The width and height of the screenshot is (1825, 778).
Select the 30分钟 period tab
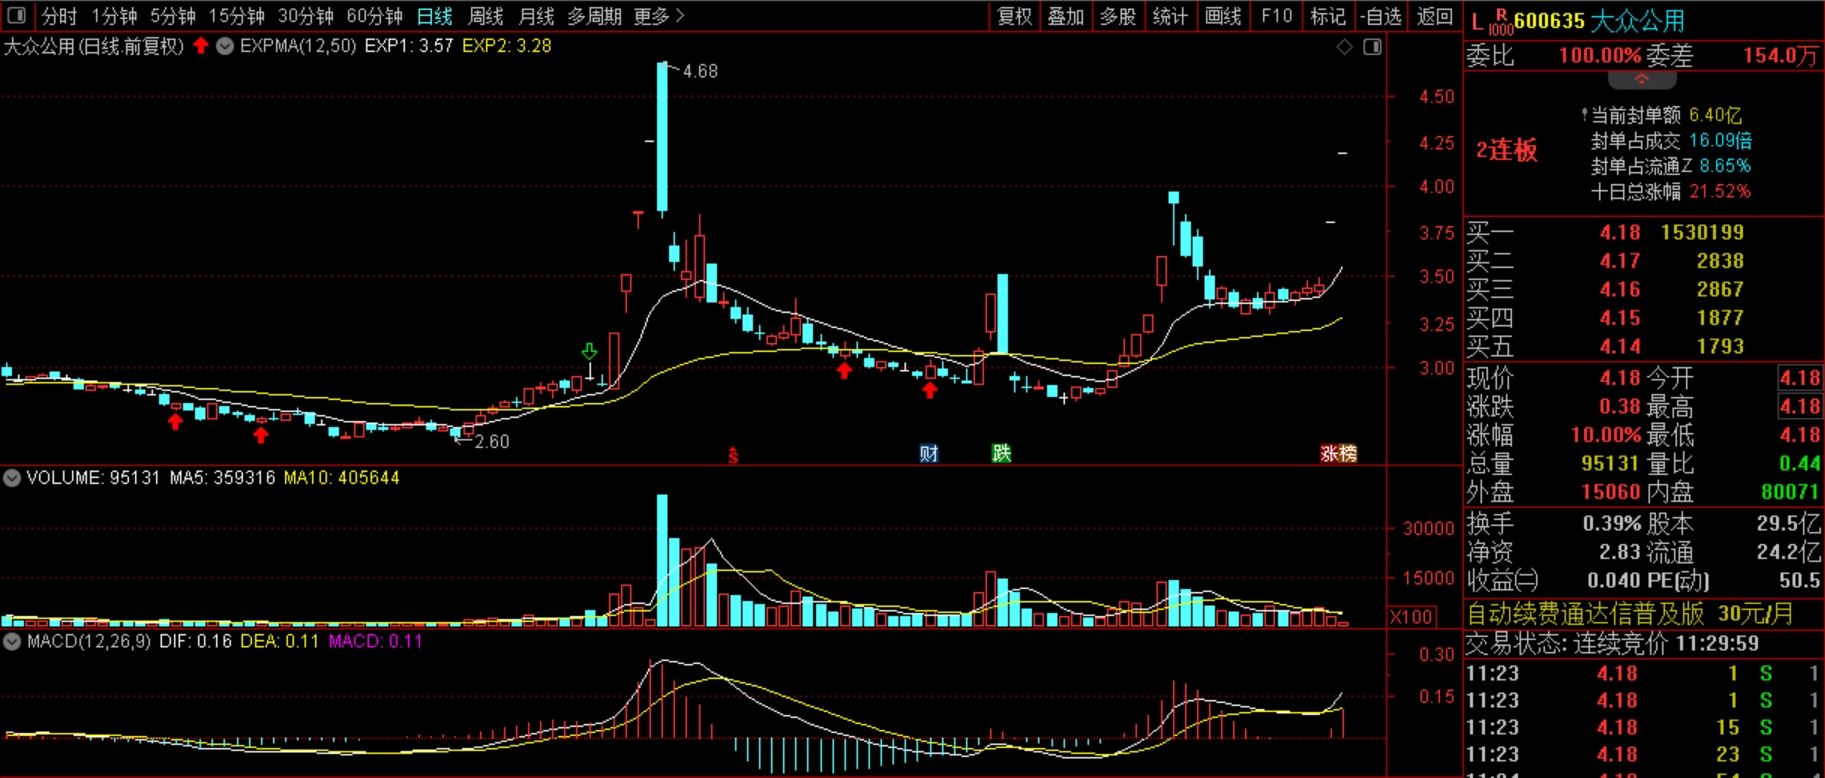click(306, 16)
